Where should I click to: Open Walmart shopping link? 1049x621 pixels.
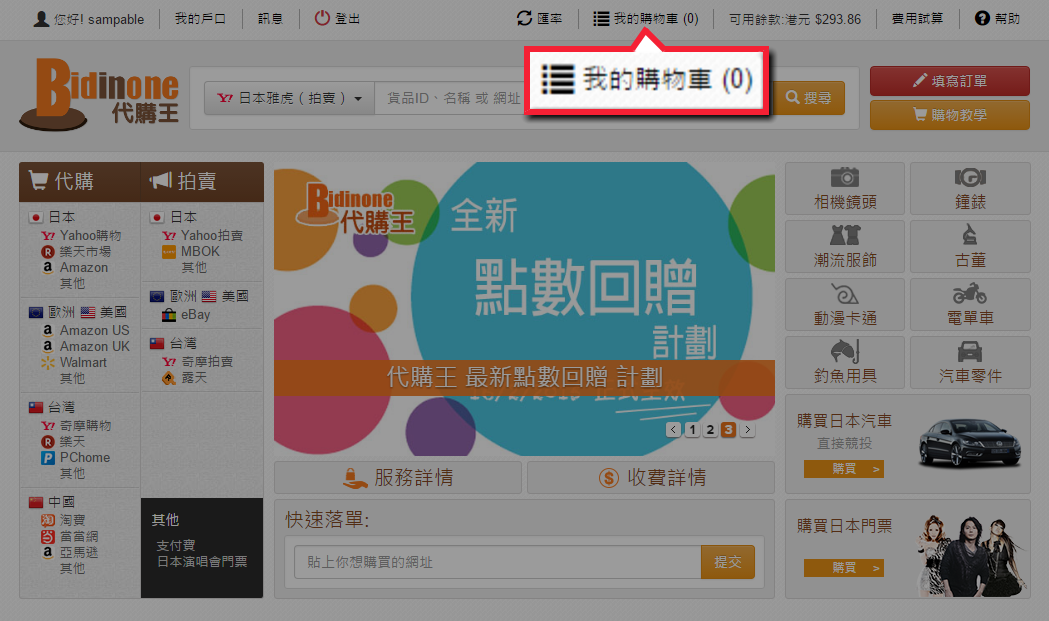pyautogui.click(x=74, y=363)
